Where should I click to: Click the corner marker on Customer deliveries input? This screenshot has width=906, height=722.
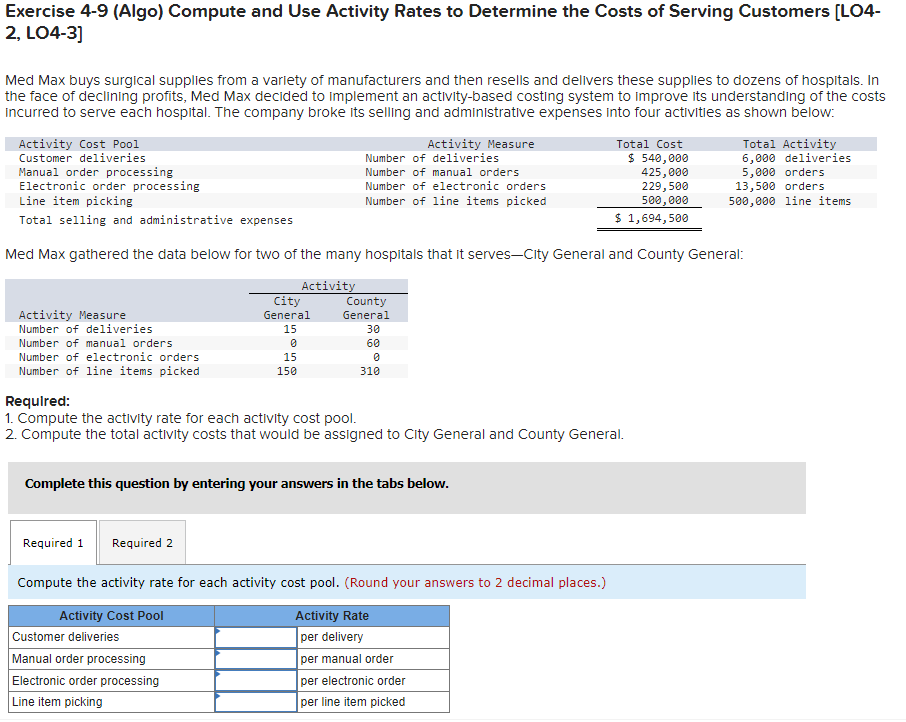[216, 629]
